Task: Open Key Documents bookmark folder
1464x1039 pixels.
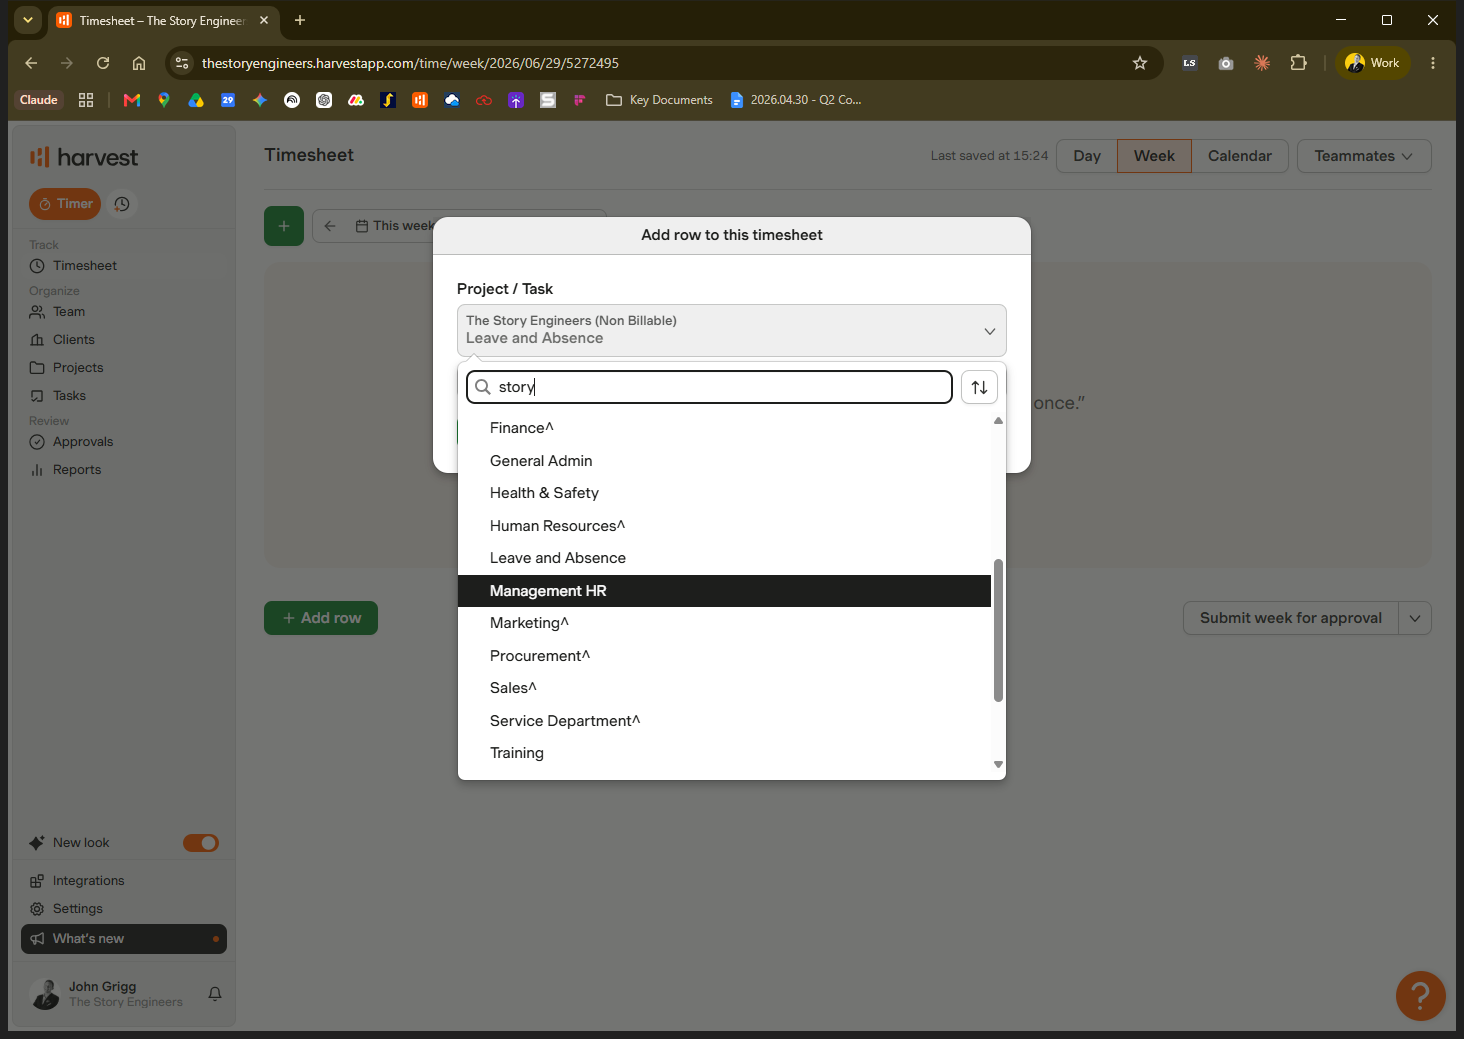Action: pyautogui.click(x=659, y=100)
